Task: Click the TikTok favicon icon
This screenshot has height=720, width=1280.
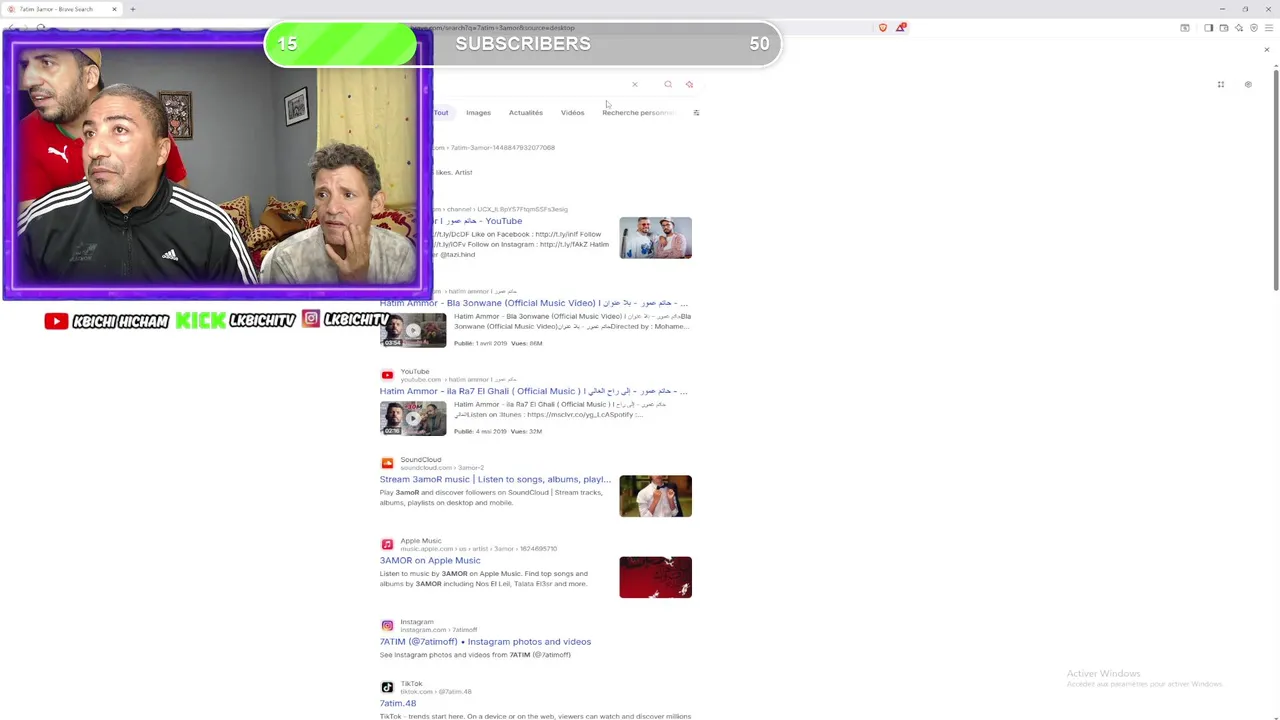Action: pyautogui.click(x=387, y=687)
